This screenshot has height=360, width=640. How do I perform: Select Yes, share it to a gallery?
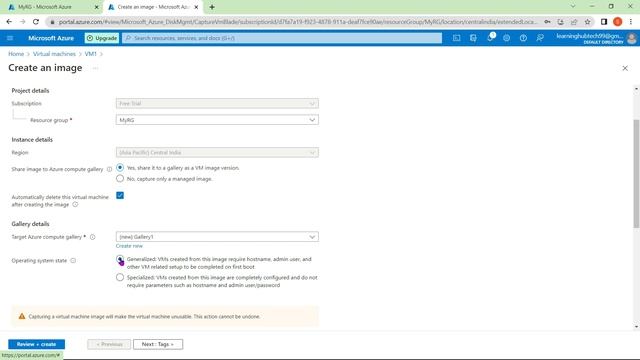tap(120, 167)
